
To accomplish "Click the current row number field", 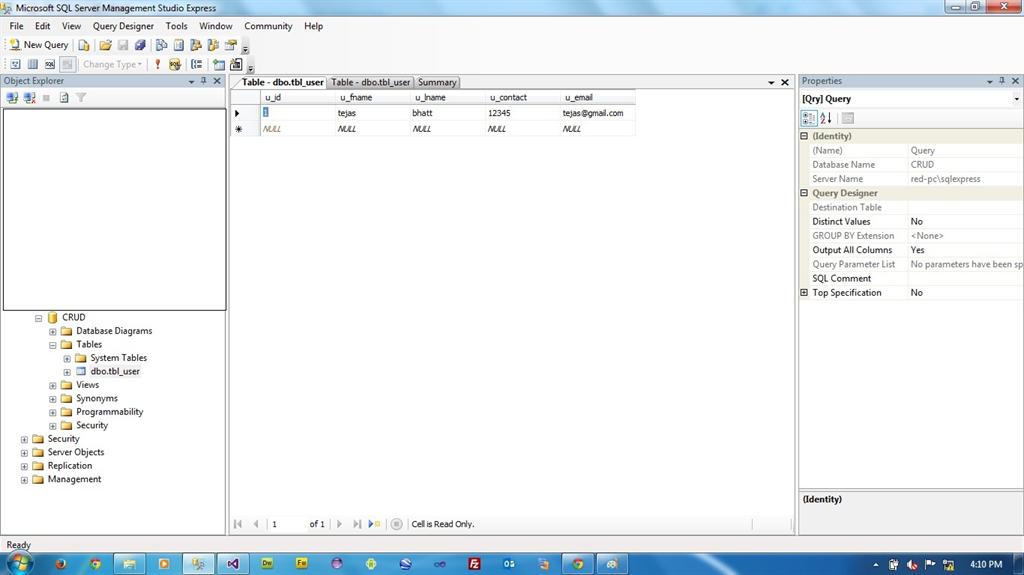I will tap(287, 524).
